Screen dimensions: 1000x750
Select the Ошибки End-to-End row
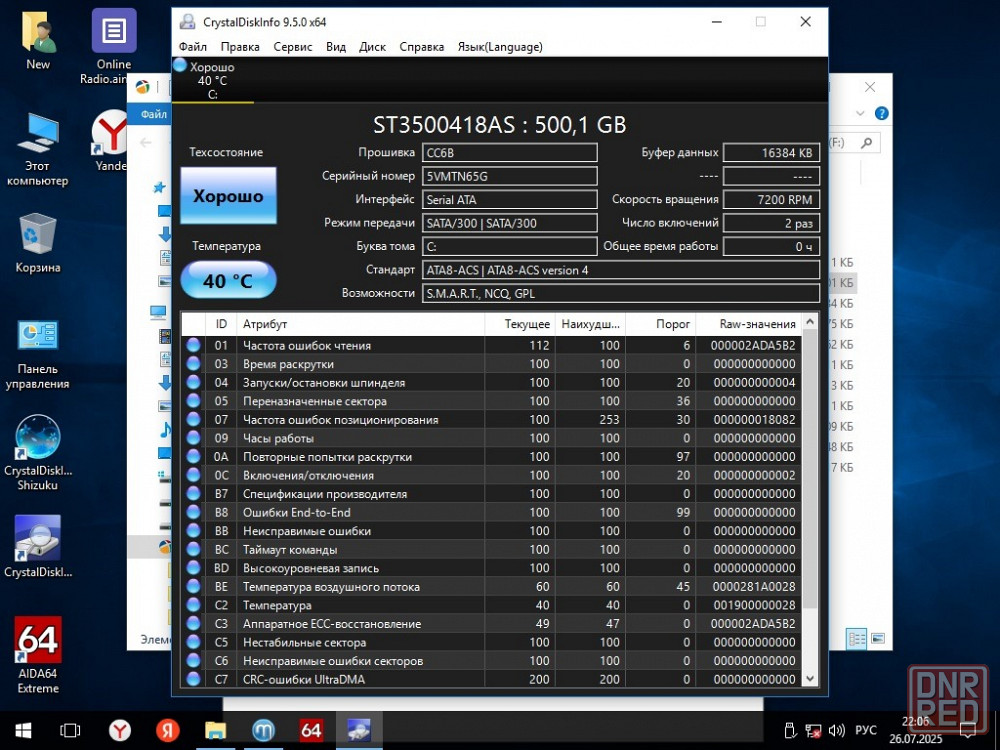click(x=492, y=512)
